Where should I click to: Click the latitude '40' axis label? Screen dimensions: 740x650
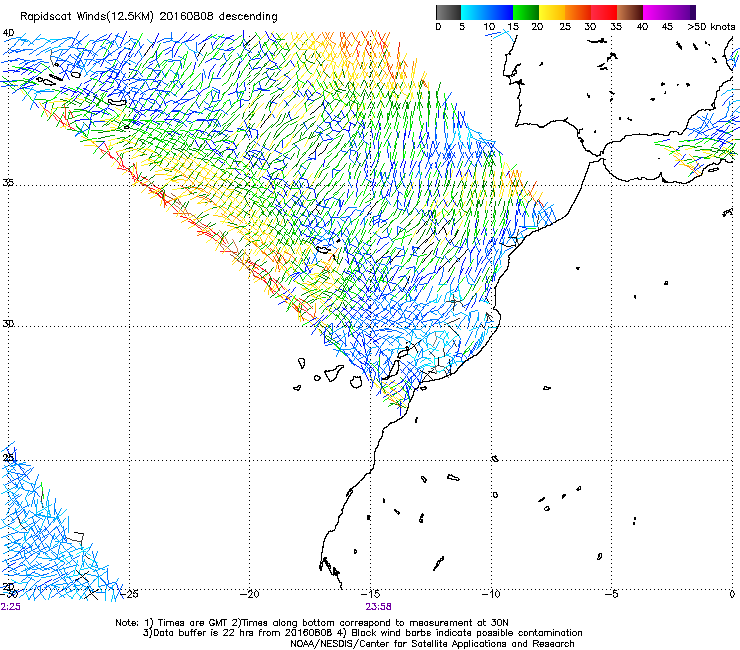(x=8, y=33)
